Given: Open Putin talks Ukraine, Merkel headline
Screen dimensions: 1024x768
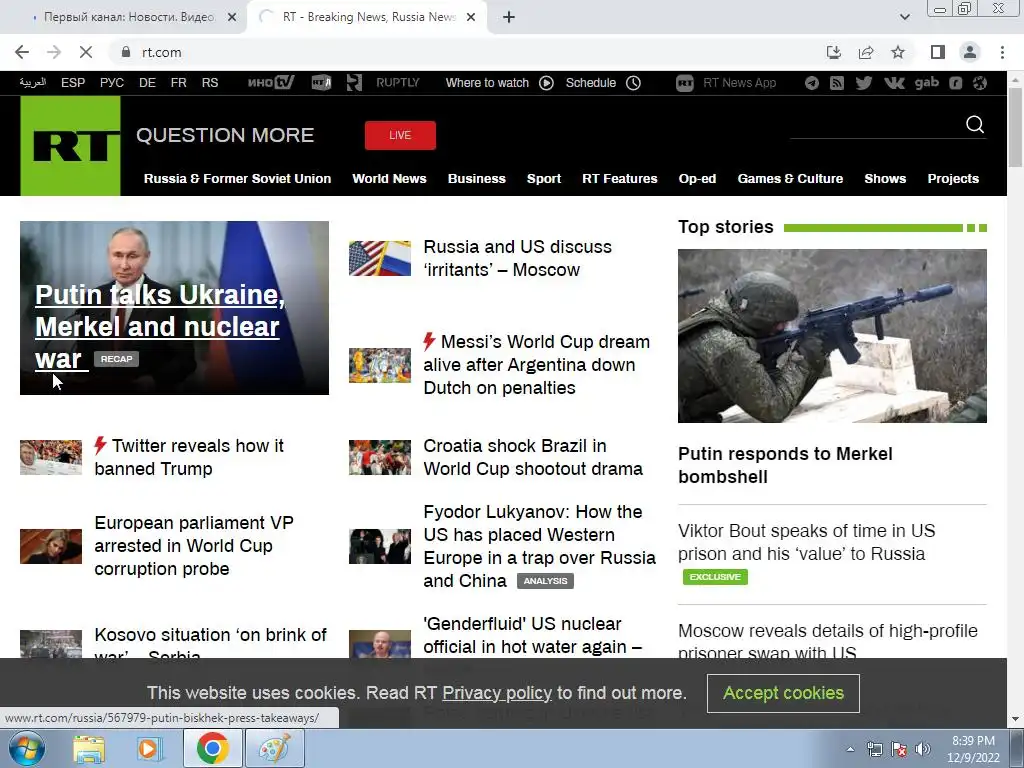Looking at the screenshot, I should click(x=160, y=327).
